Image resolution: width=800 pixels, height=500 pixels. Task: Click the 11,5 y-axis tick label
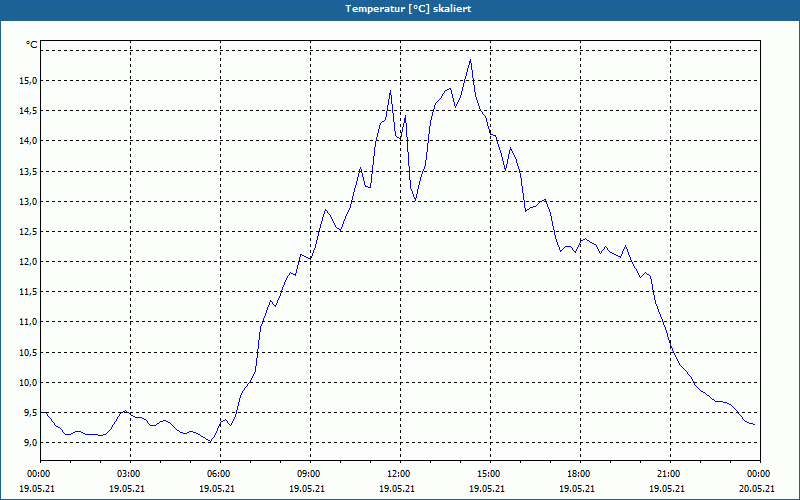tap(29, 292)
